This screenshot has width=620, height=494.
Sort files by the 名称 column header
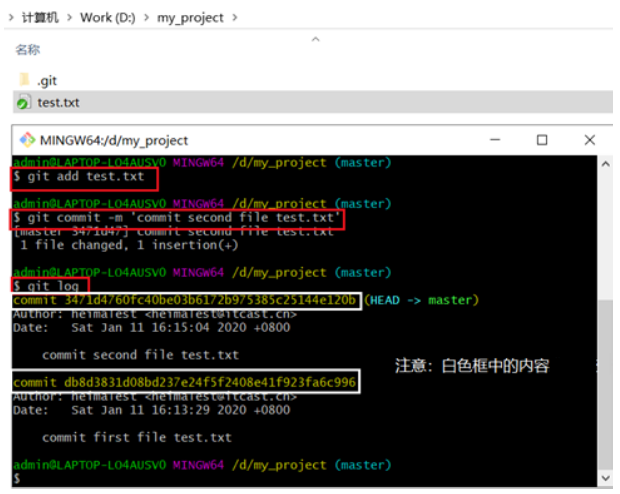[28, 50]
